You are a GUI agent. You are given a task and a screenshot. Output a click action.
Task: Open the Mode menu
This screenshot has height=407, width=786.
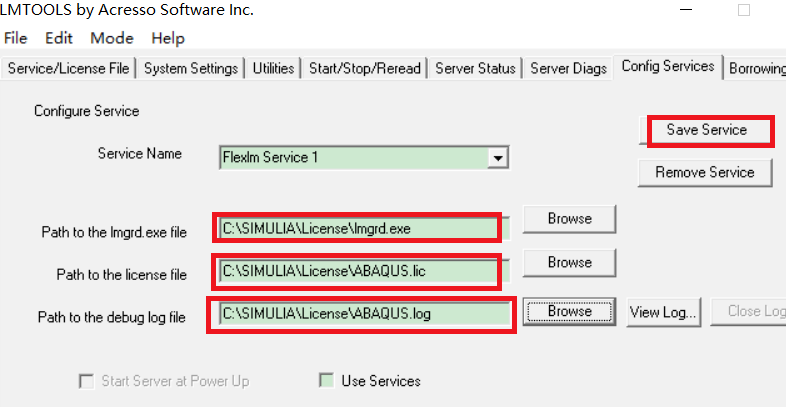point(111,38)
